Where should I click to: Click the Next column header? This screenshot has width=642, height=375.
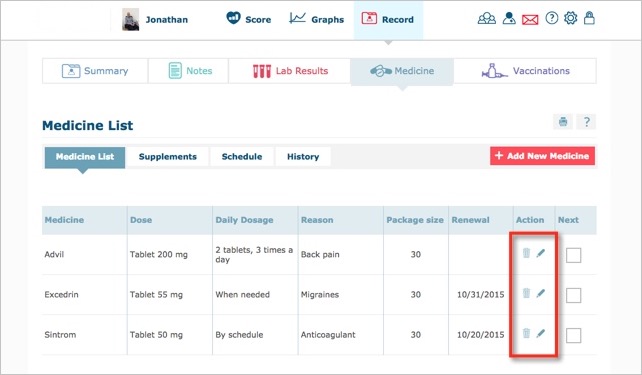(x=568, y=220)
